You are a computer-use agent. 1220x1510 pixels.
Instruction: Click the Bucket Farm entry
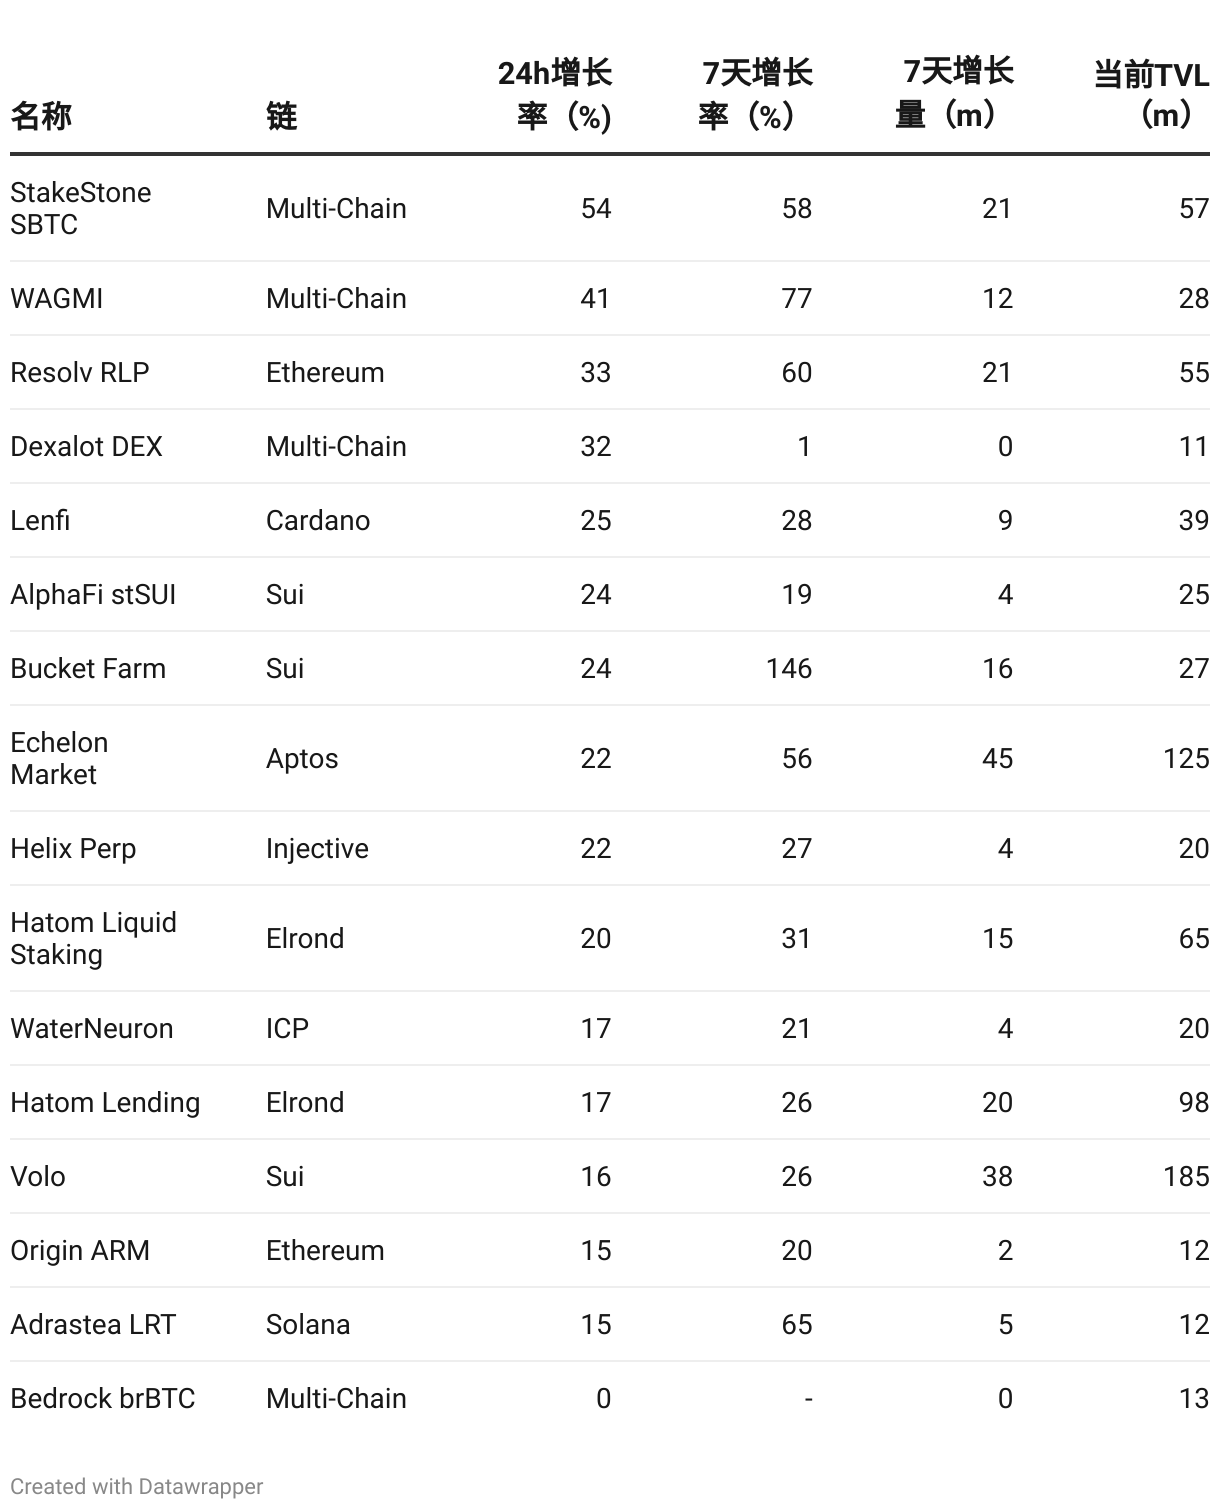(88, 668)
